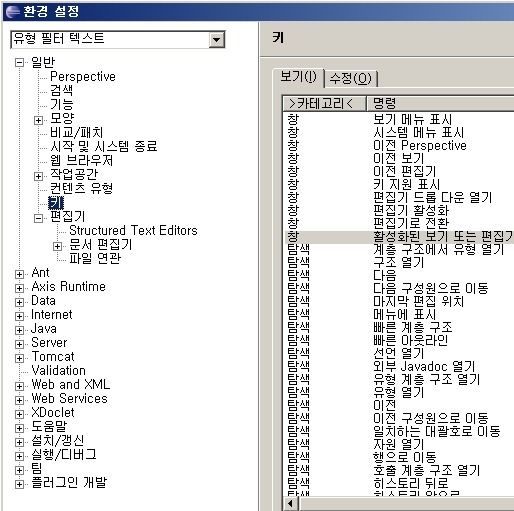The image size is (514, 511).
Task: Expand the Internet tree node
Action: (x=20, y=316)
